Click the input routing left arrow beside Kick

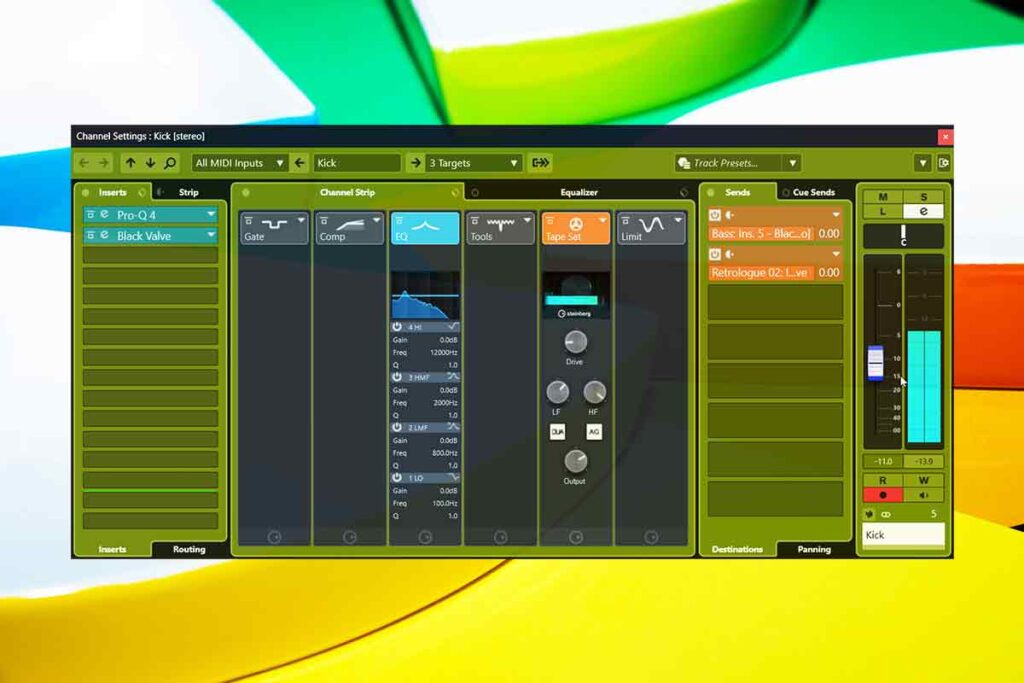pos(300,163)
